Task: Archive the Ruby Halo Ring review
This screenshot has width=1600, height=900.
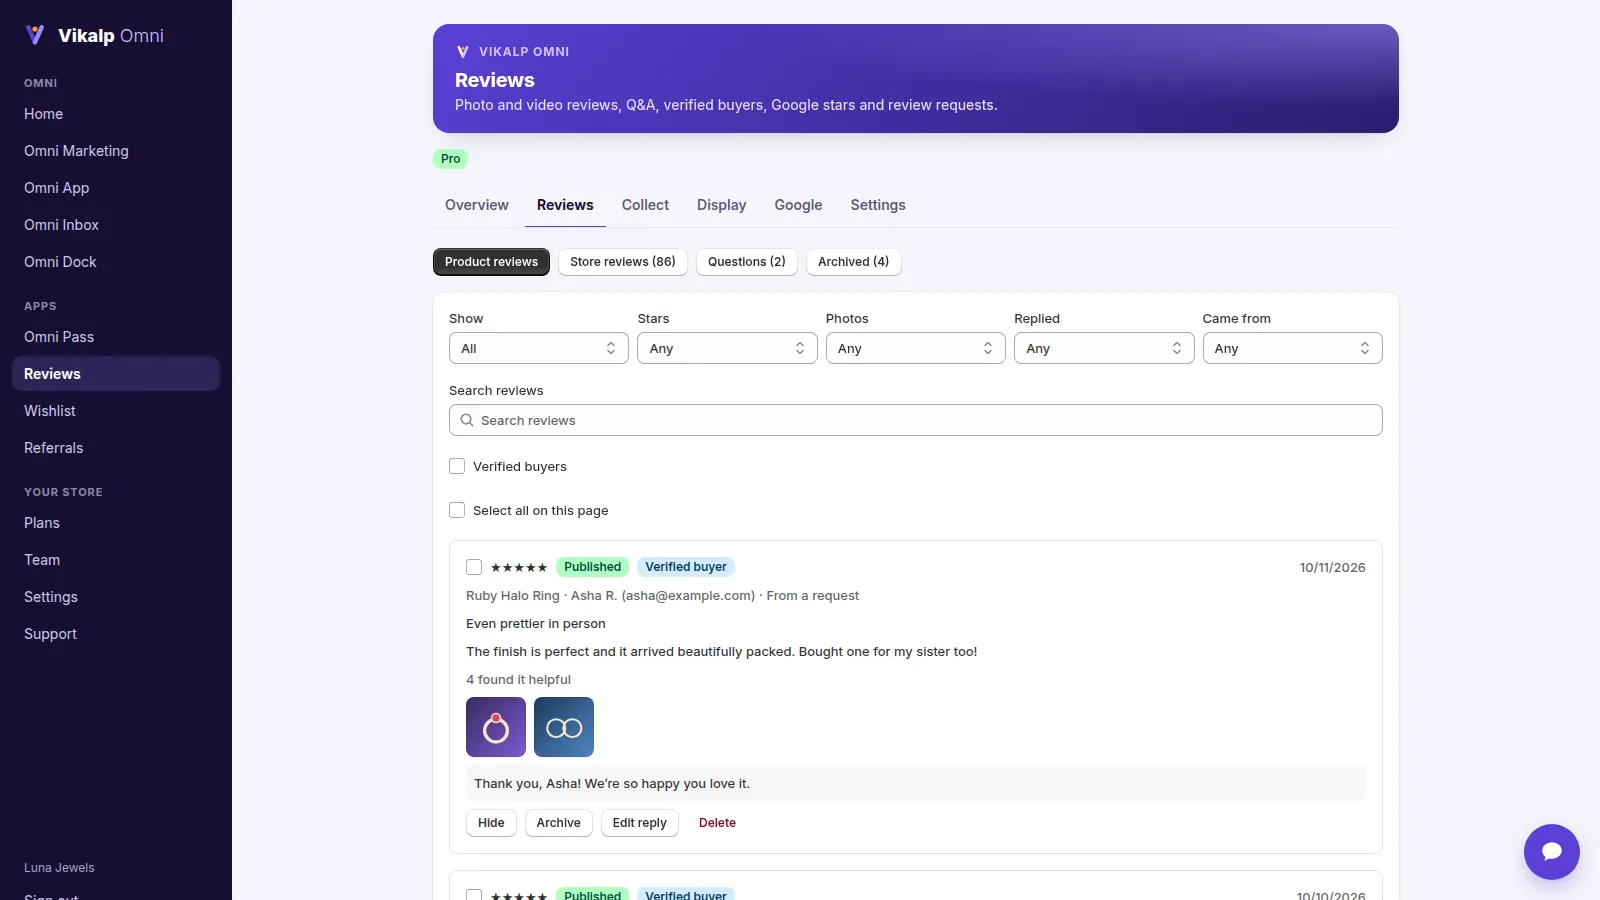Action: point(558,823)
